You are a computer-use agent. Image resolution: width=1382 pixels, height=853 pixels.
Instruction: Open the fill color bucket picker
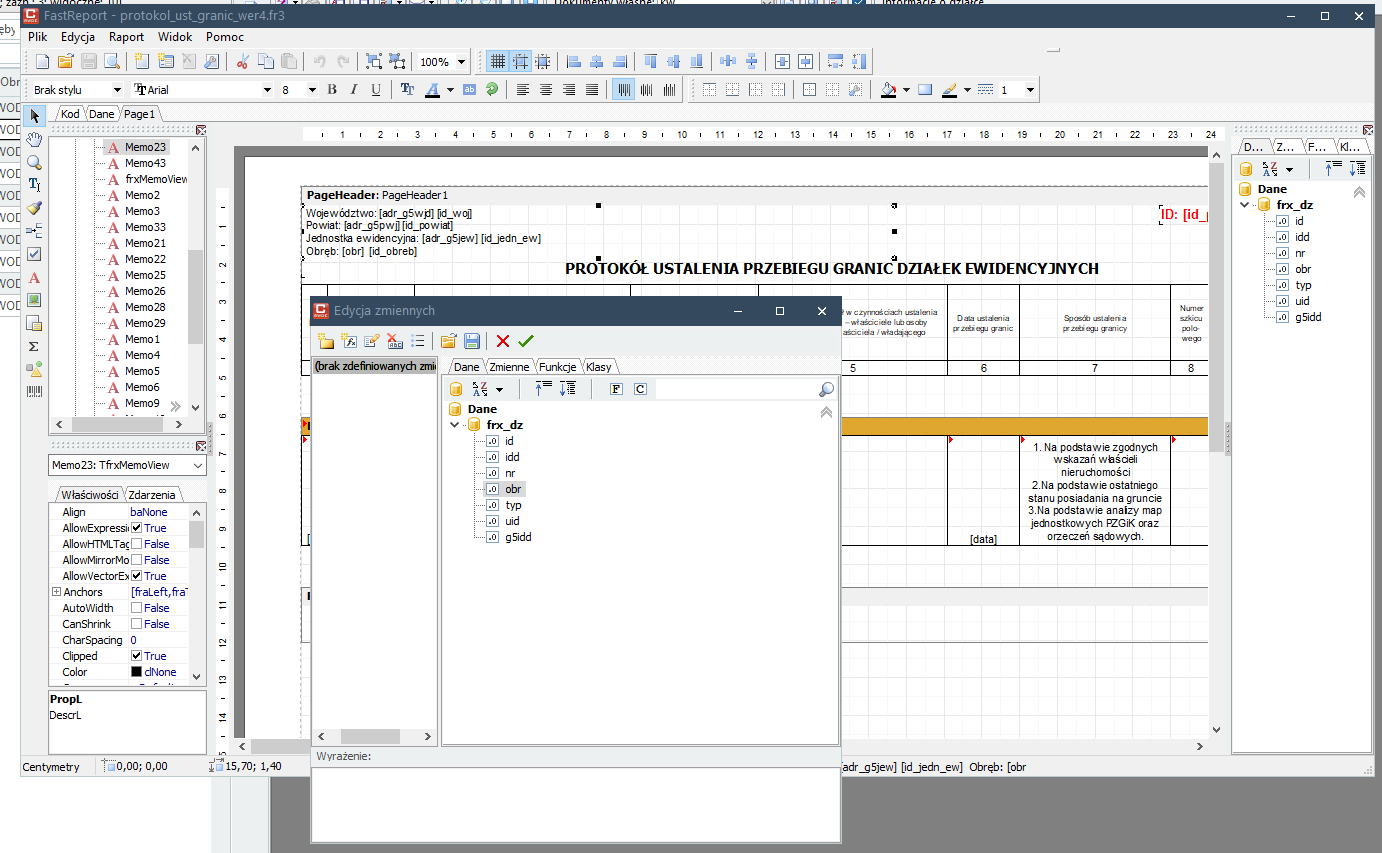888,90
